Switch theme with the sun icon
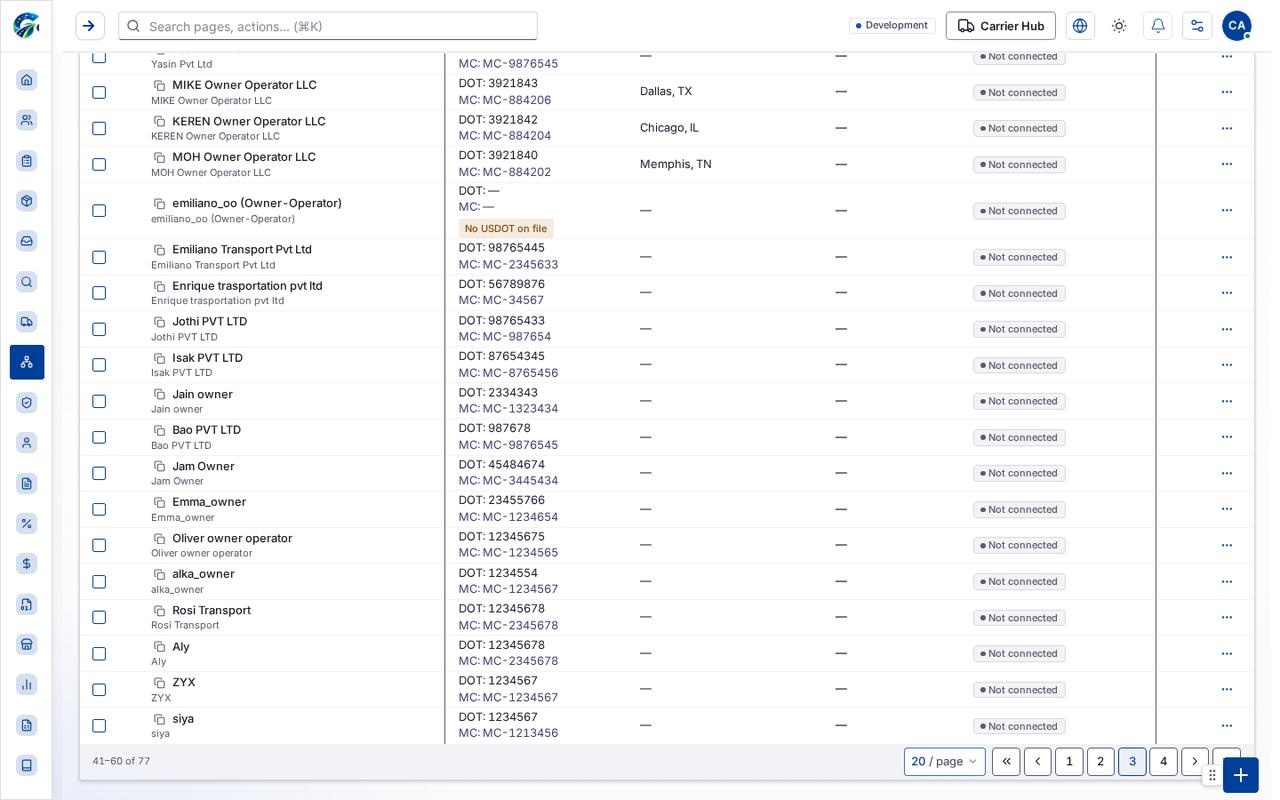 (1119, 26)
